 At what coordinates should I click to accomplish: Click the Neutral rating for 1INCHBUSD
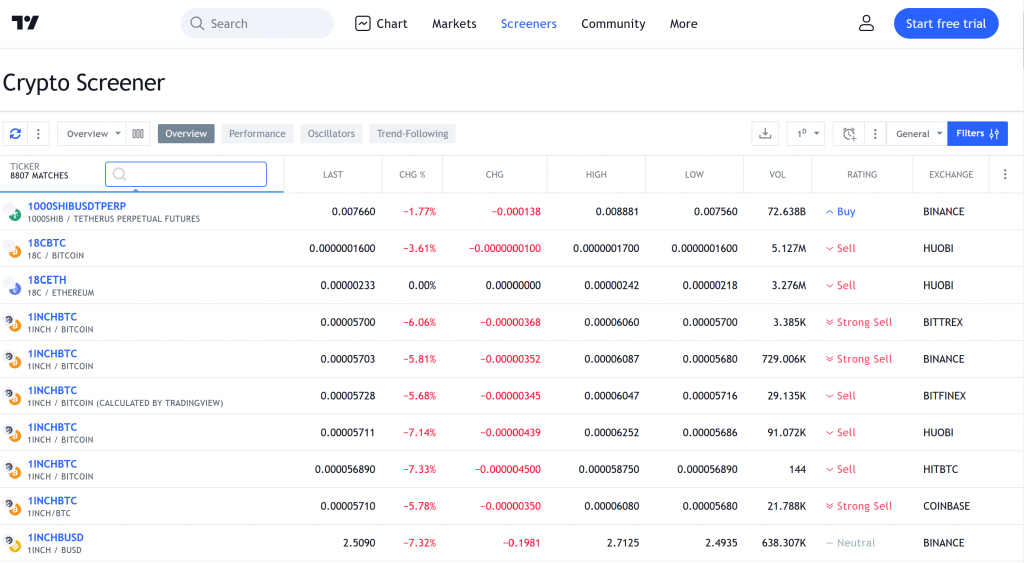(x=850, y=543)
